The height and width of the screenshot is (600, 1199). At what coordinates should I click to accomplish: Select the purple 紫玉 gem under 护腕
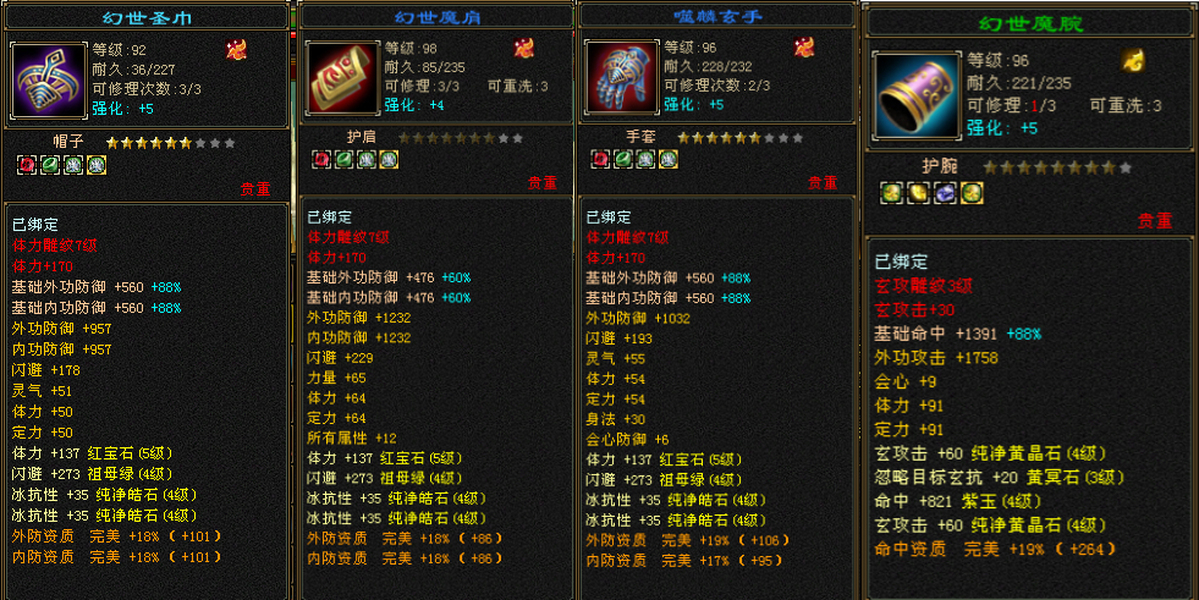[x=945, y=193]
